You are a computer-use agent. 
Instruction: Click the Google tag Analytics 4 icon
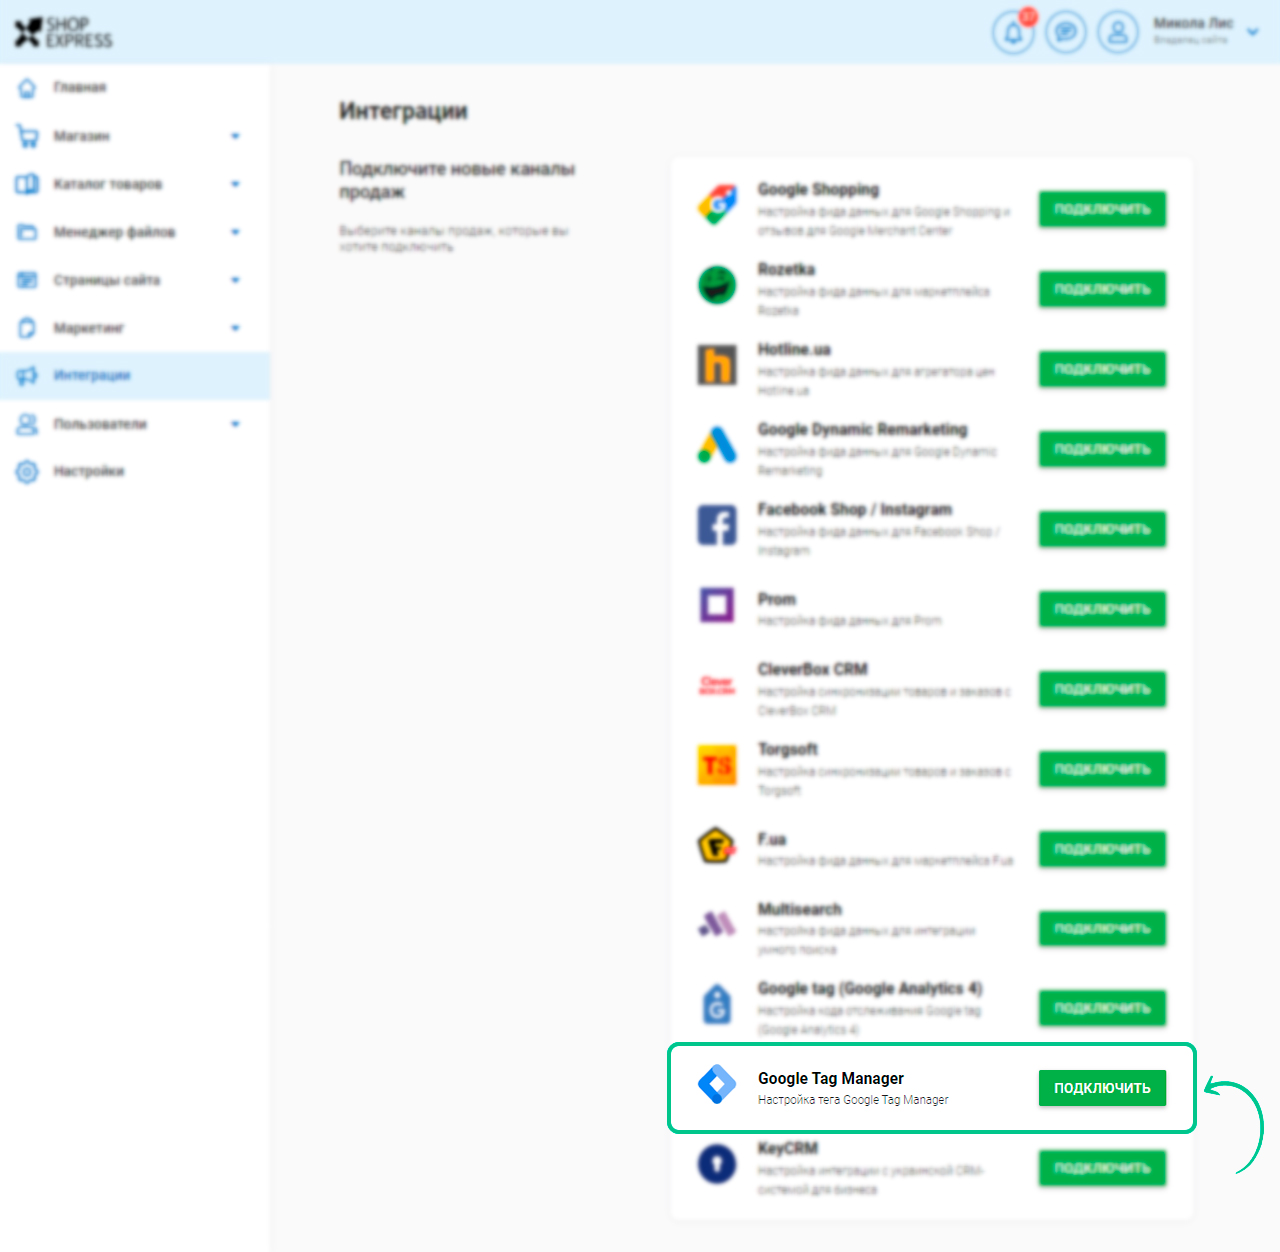[x=717, y=1004]
